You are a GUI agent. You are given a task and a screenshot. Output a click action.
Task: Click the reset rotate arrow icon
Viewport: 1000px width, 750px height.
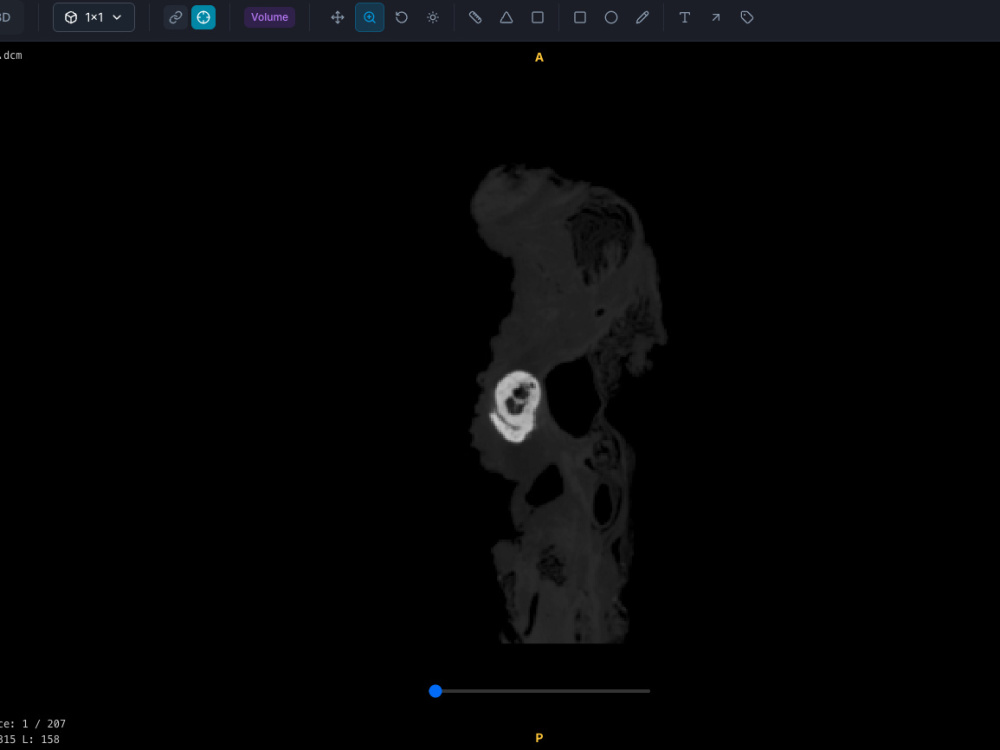[401, 17]
